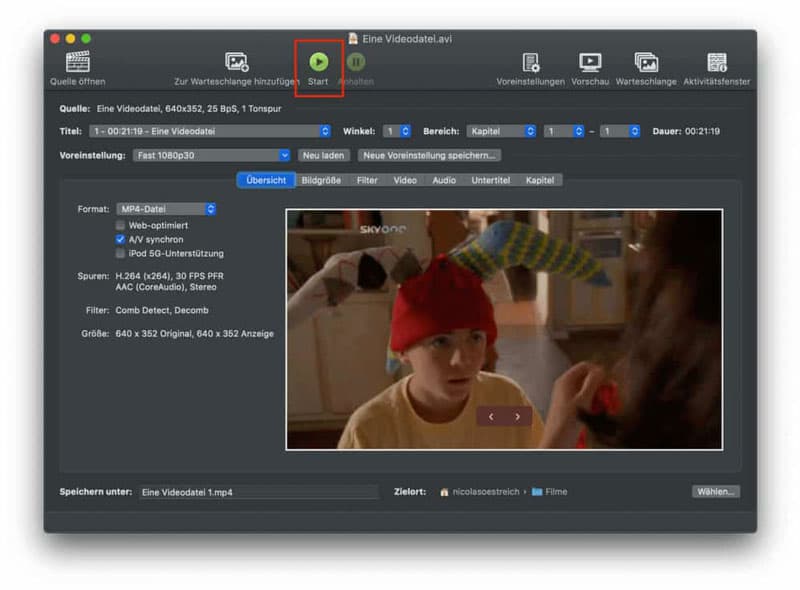Switch to the Bildgröße tab

point(321,180)
